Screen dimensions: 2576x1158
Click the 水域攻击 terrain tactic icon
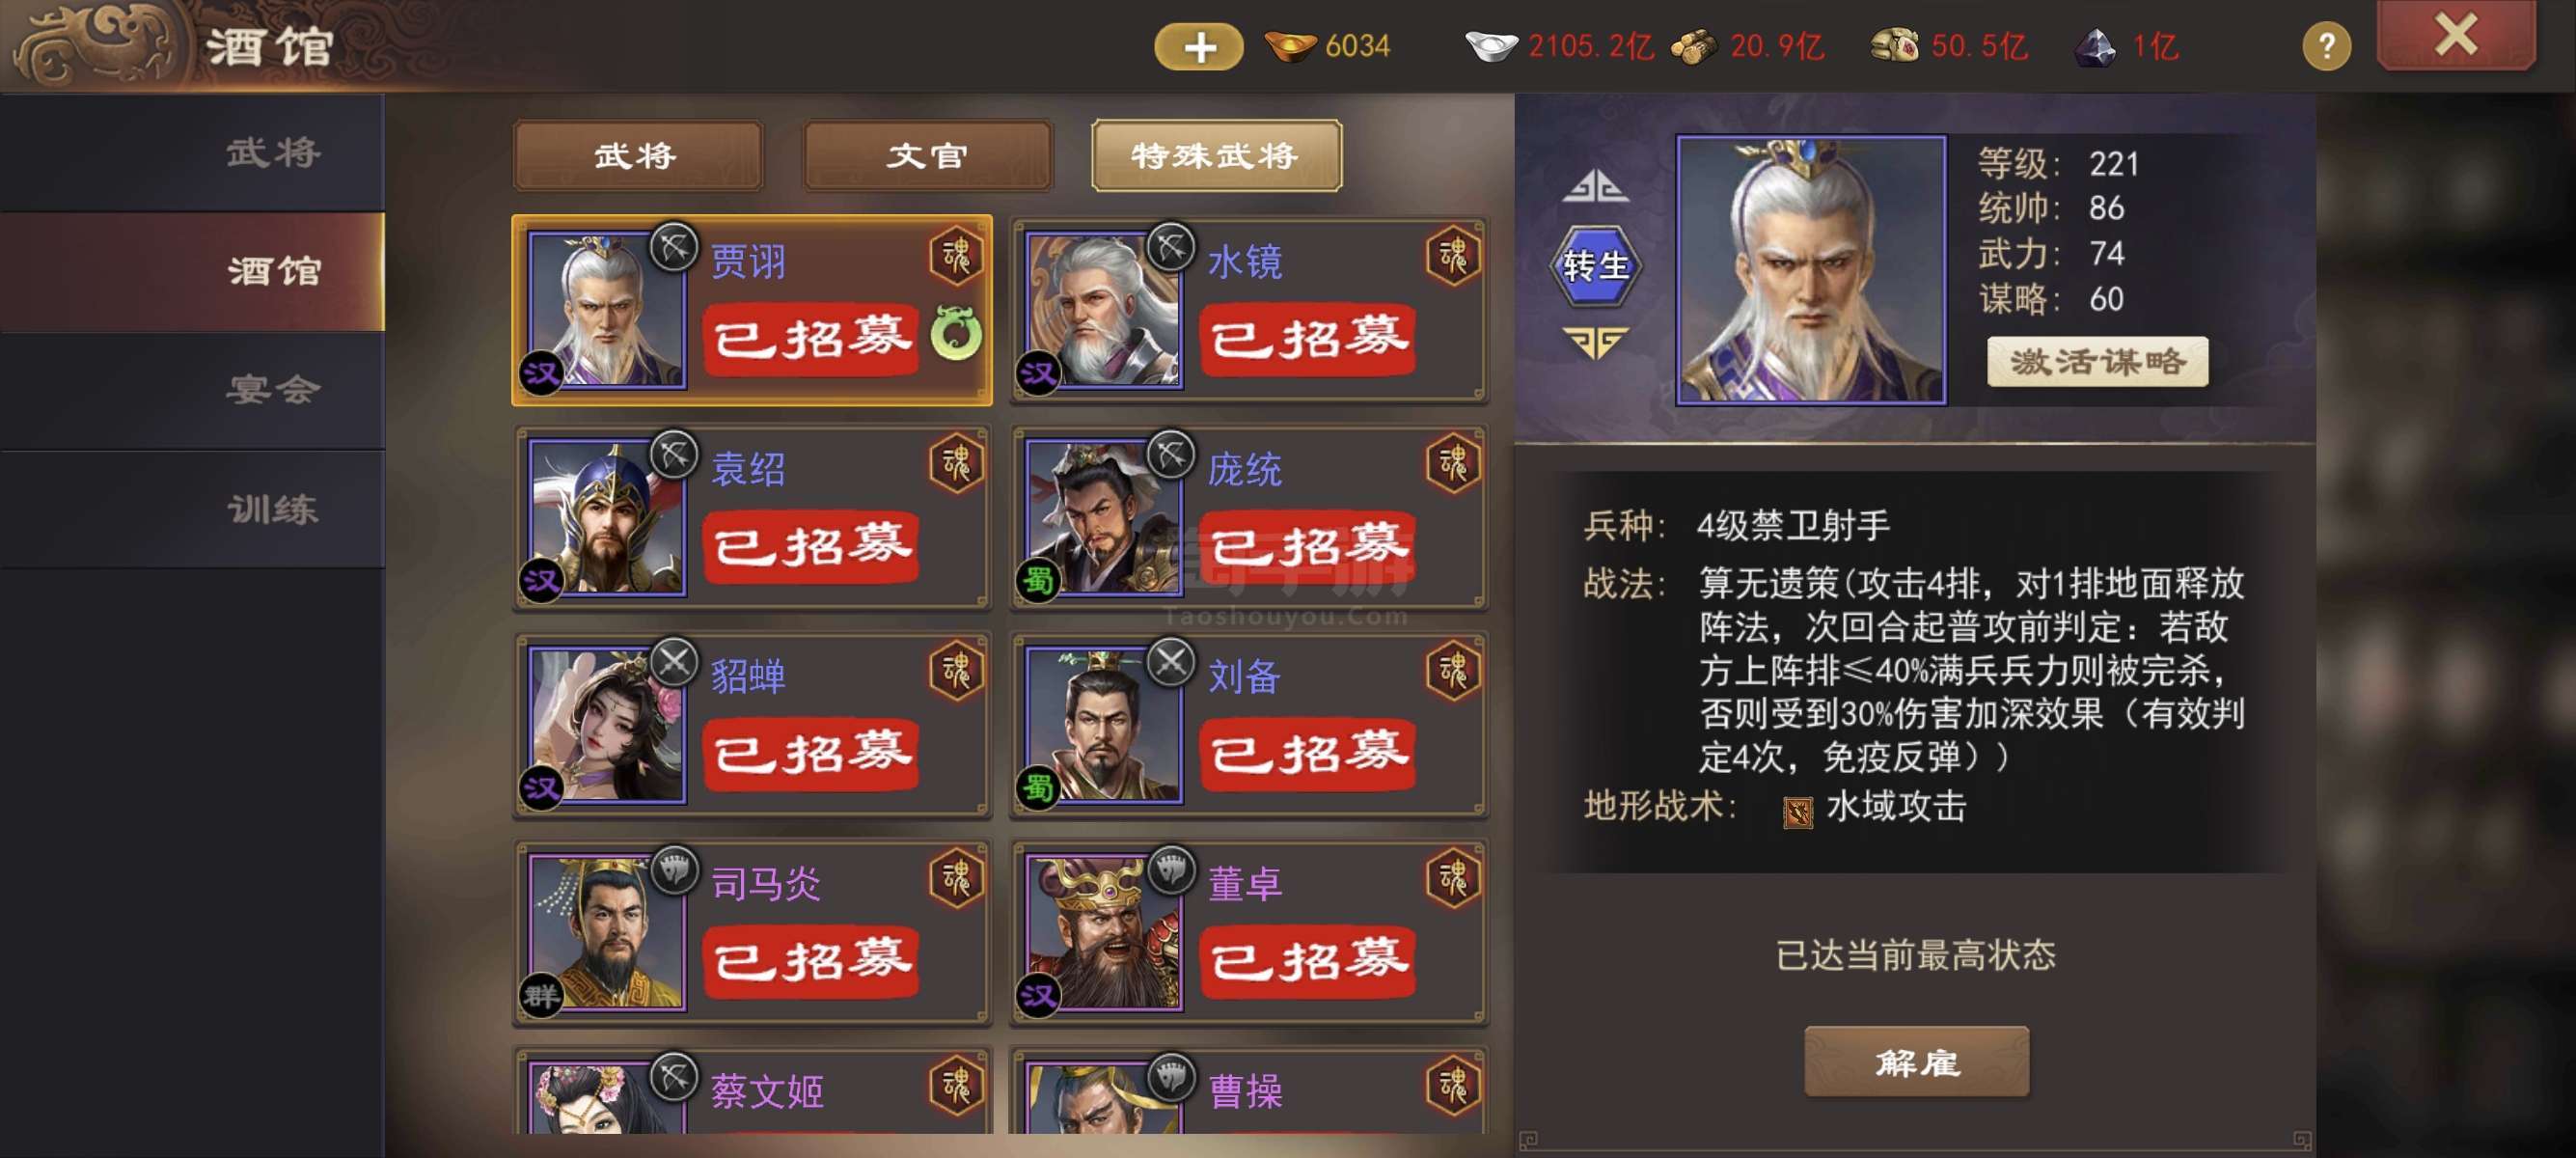[x=1797, y=811]
